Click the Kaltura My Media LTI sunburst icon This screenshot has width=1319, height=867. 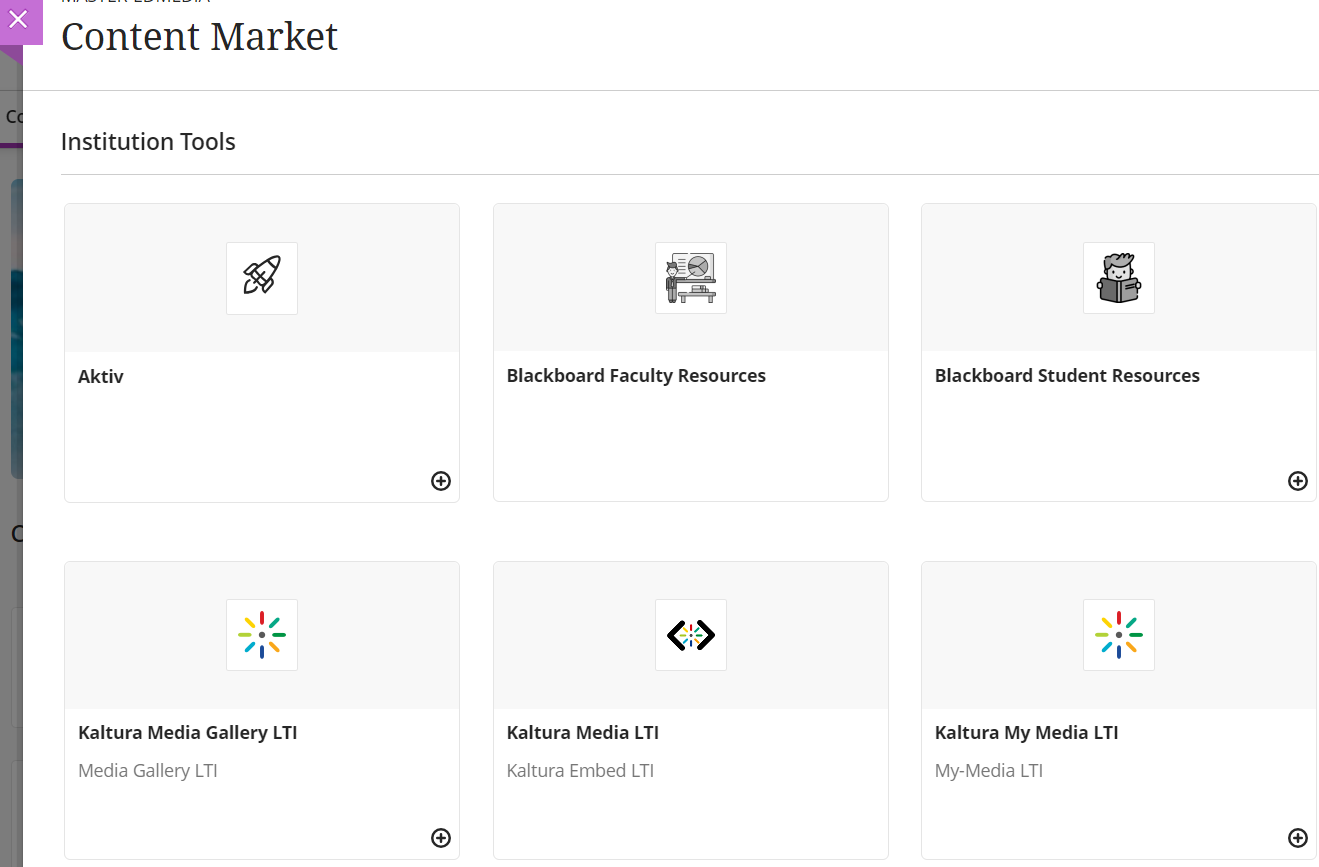[x=1118, y=635]
